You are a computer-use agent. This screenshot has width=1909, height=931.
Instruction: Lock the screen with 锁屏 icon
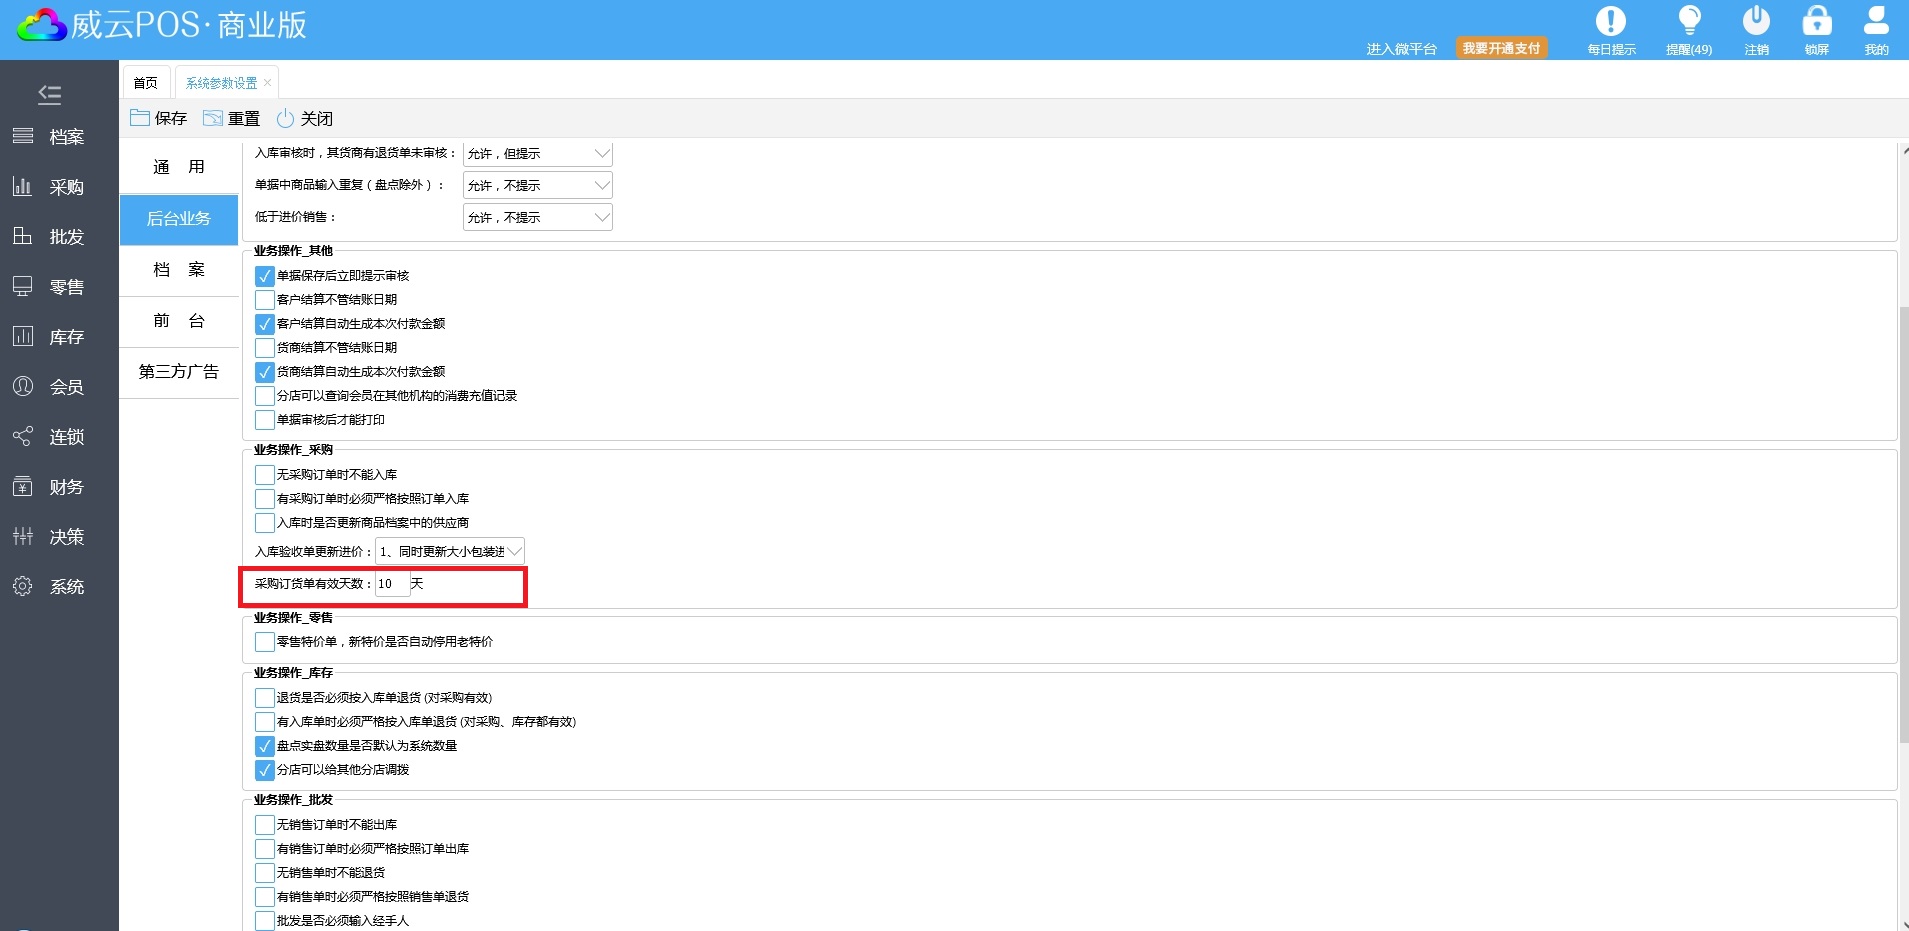1816,22
